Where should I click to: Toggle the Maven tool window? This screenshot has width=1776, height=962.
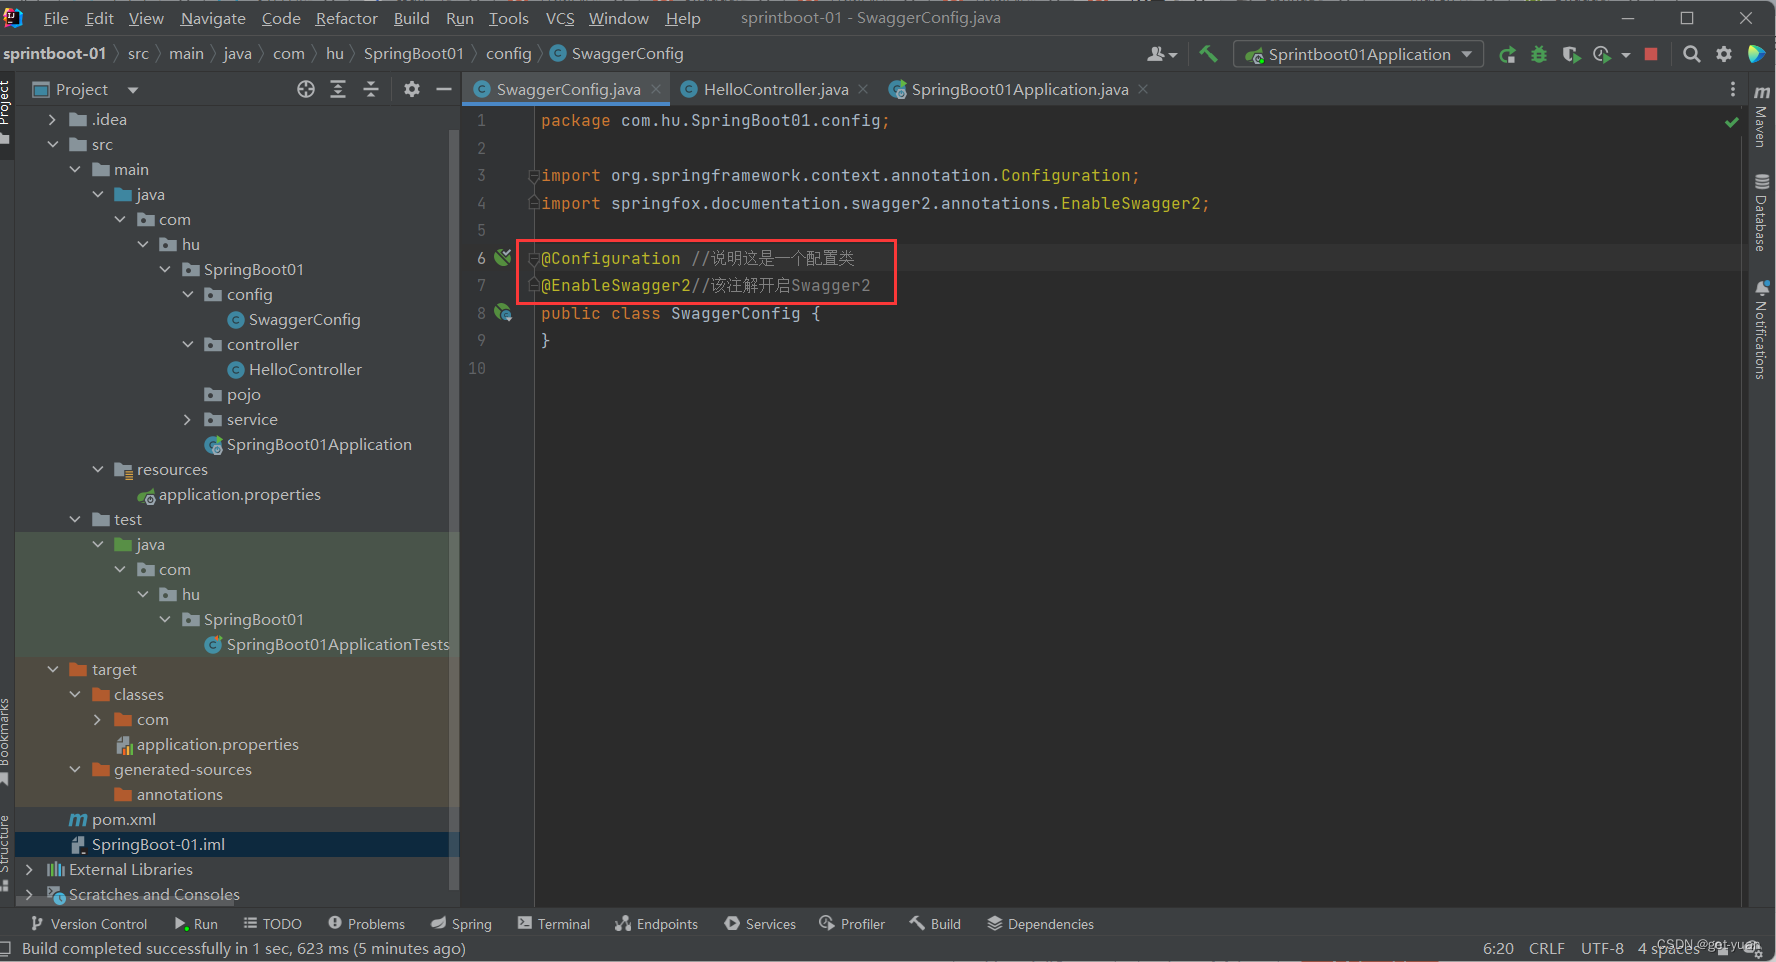pyautogui.click(x=1761, y=116)
